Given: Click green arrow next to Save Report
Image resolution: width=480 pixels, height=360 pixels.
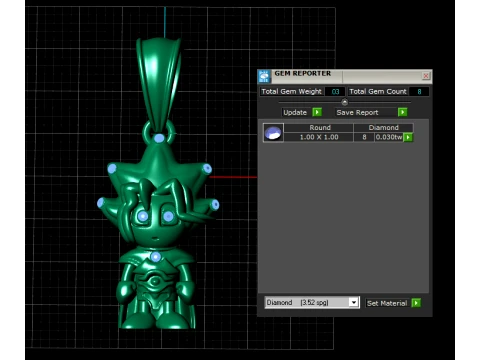Looking at the screenshot, I should 403,112.
